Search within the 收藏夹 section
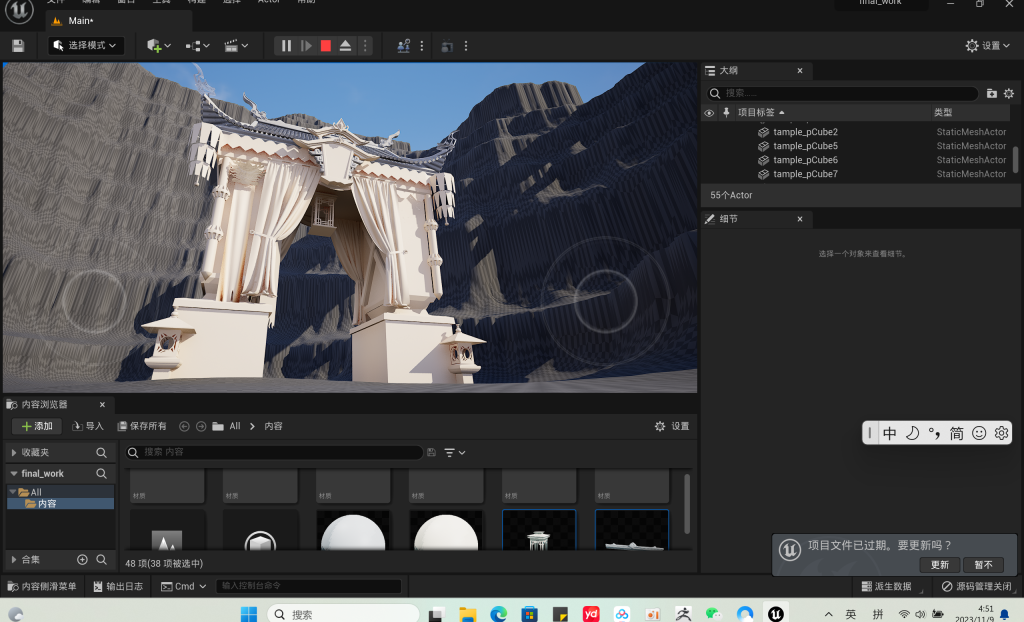The width and height of the screenshot is (1024, 622). tap(101, 452)
